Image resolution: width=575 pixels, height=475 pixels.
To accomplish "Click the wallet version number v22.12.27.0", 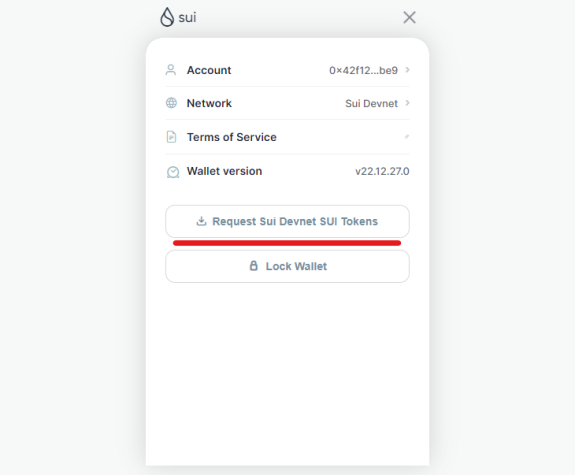I will tap(382, 171).
